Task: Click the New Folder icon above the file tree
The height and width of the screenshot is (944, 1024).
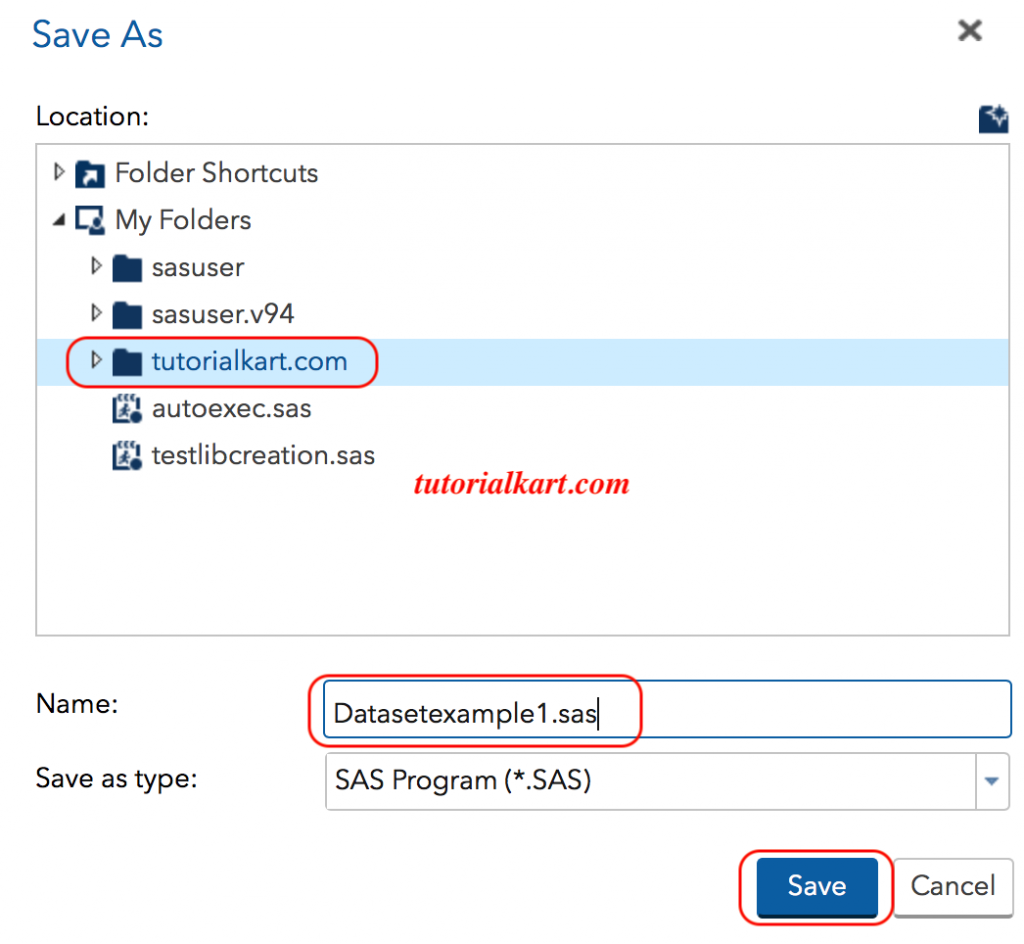Action: pyautogui.click(x=994, y=117)
